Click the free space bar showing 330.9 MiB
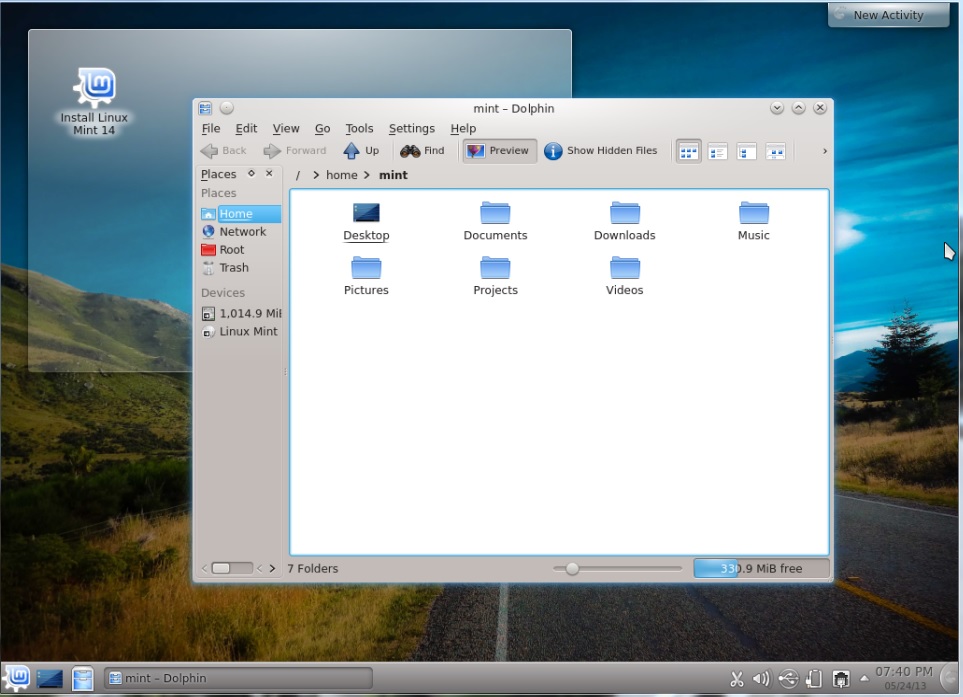 pos(762,568)
